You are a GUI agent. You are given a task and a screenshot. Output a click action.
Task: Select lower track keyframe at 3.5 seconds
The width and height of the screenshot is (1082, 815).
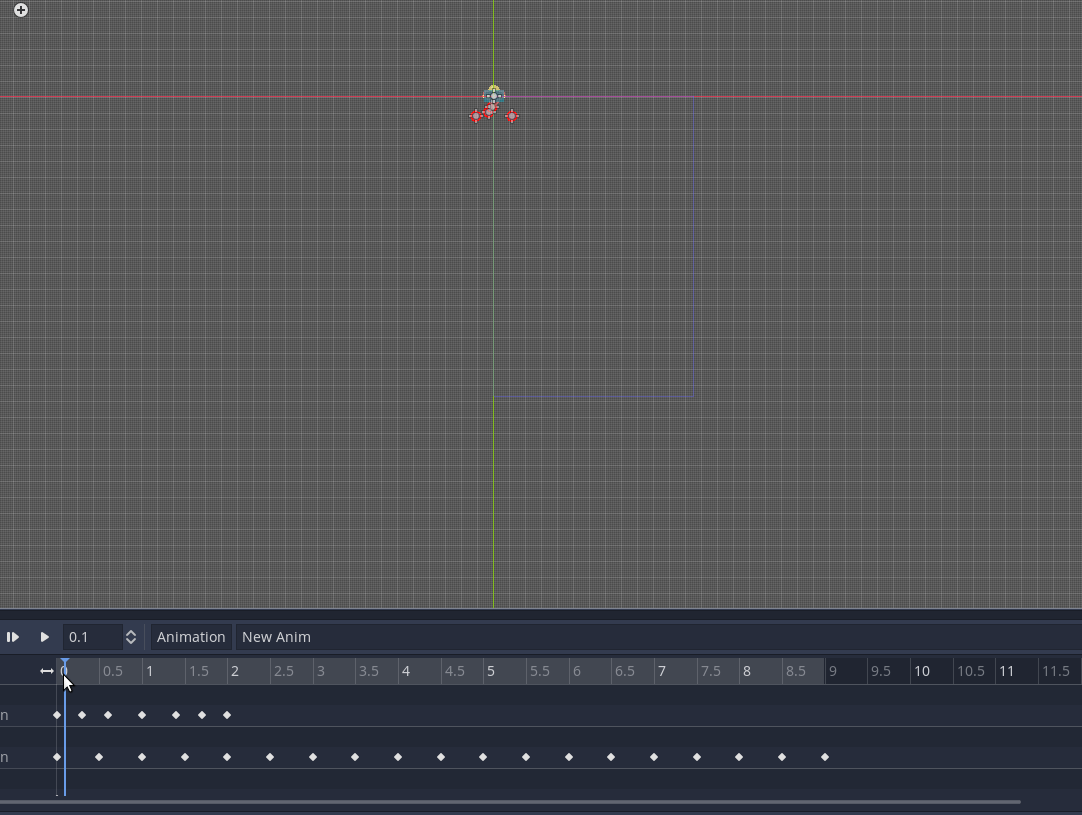point(355,757)
